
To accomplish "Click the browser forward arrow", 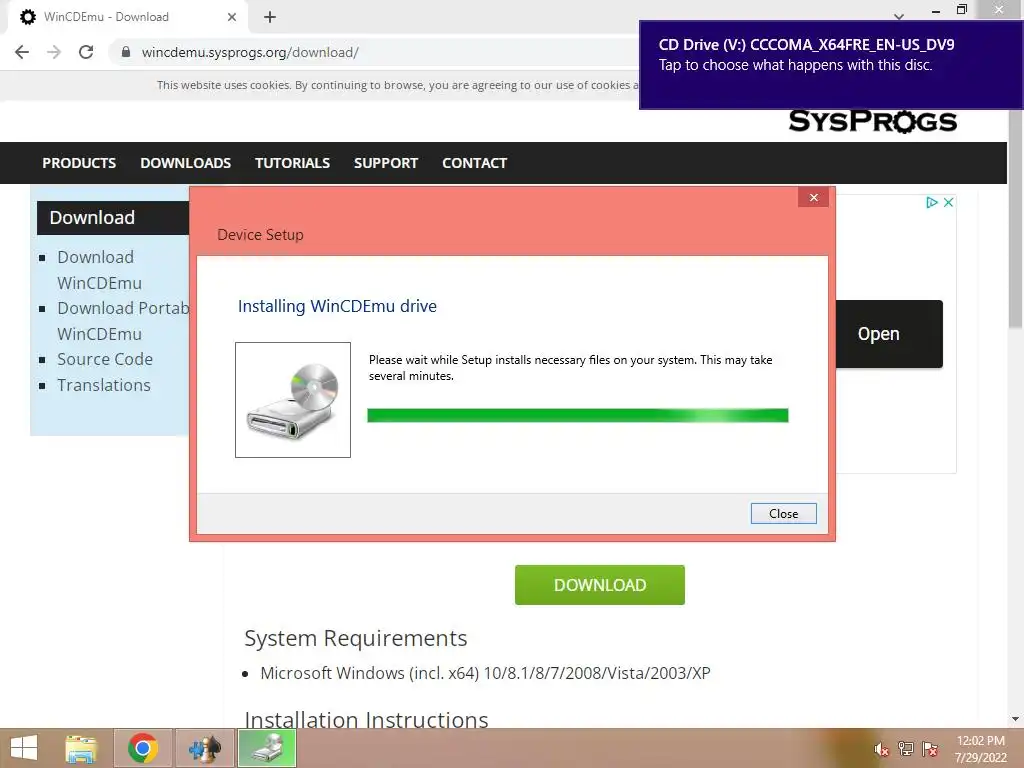I will click(54, 52).
